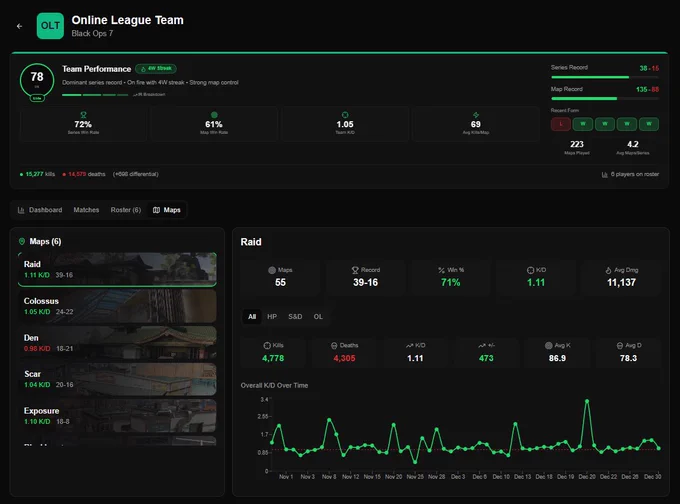Click the location pin icon beside Maps (6)

[22, 241]
